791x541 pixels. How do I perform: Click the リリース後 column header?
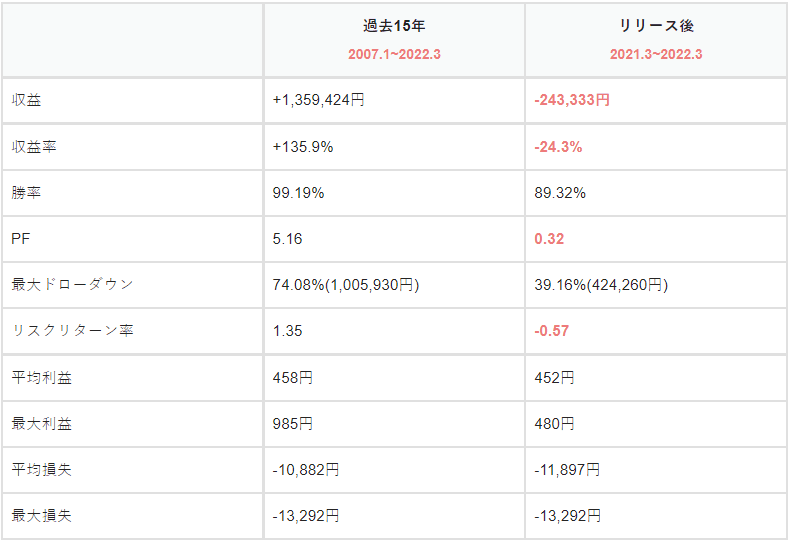[x=656, y=27]
